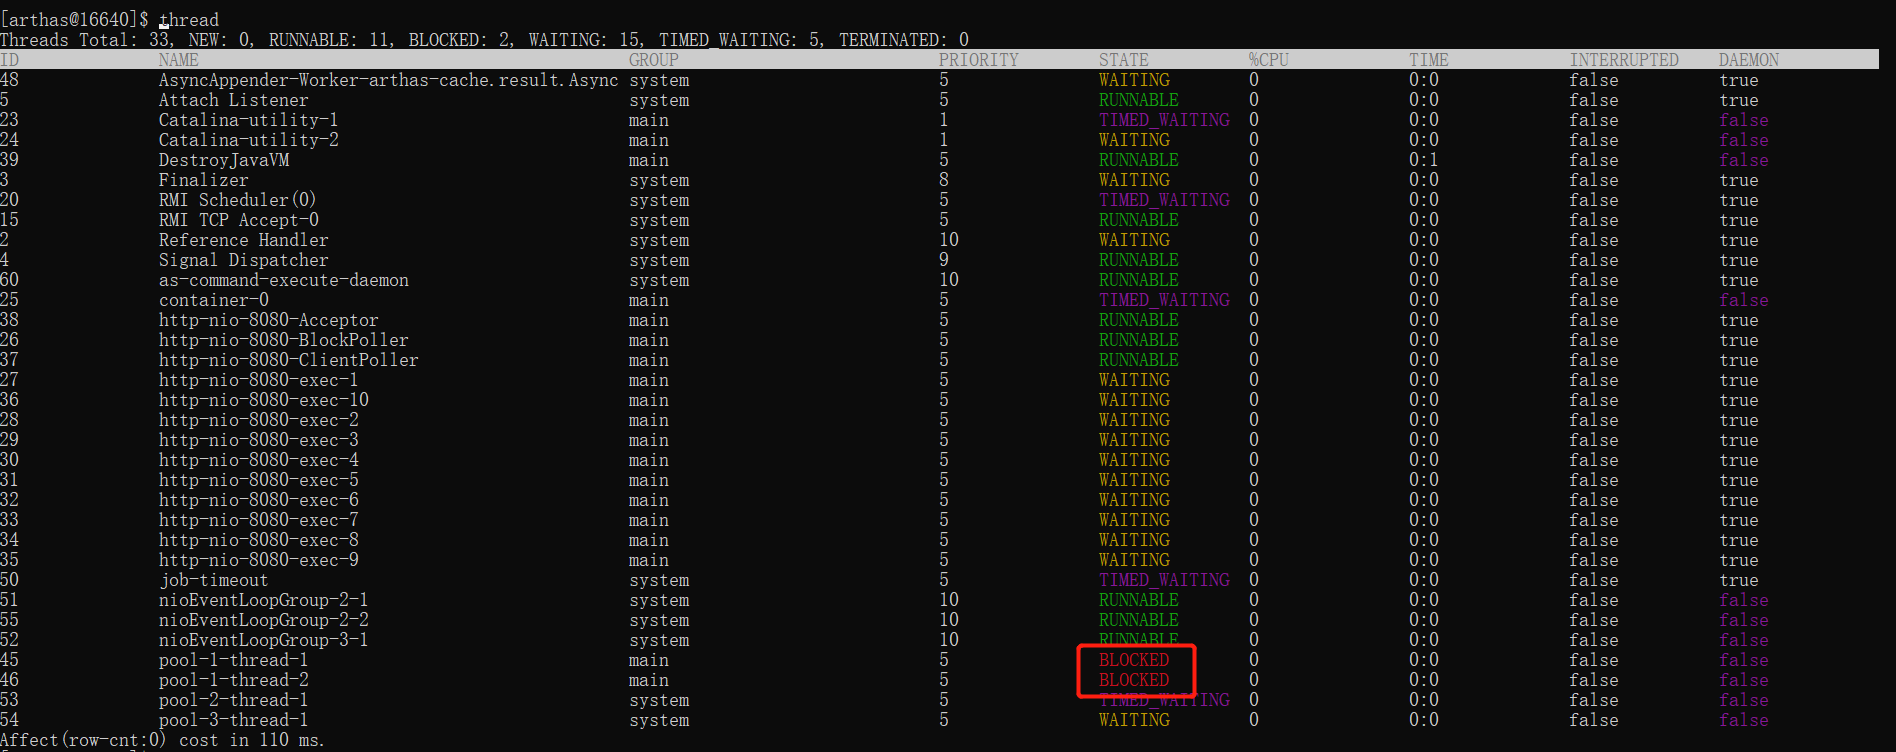Select the http-nio-8080-exec-2 thread name
The image size is (1896, 752).
[x=259, y=420]
